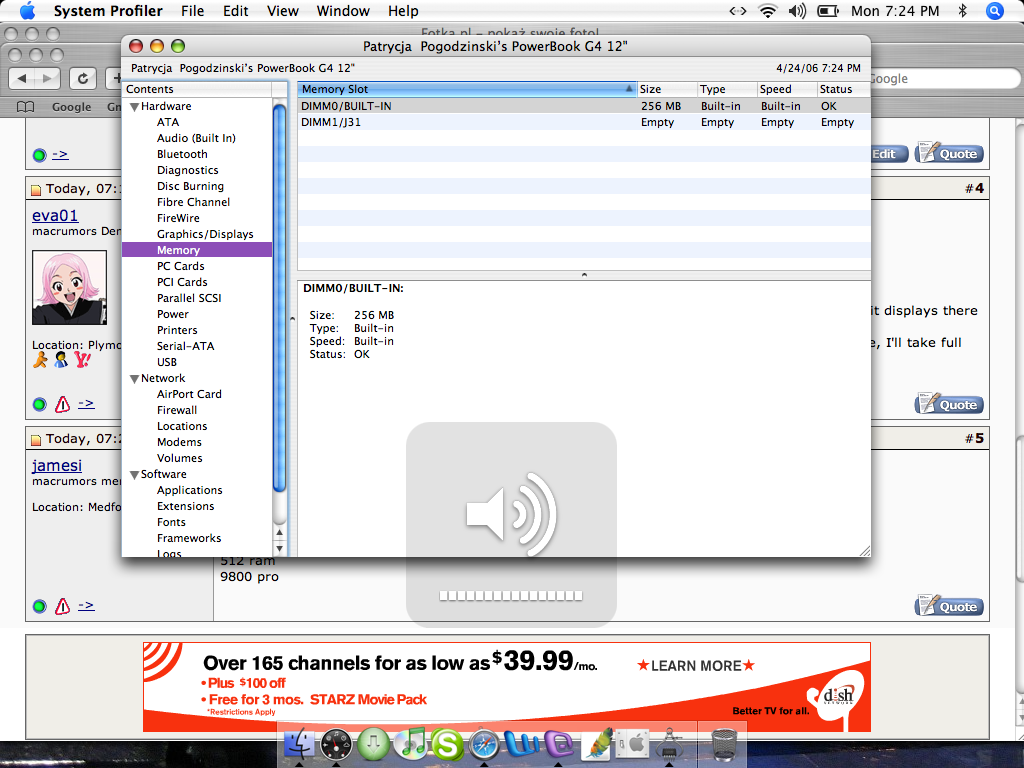Open Entourage from the Dock

[558, 744]
